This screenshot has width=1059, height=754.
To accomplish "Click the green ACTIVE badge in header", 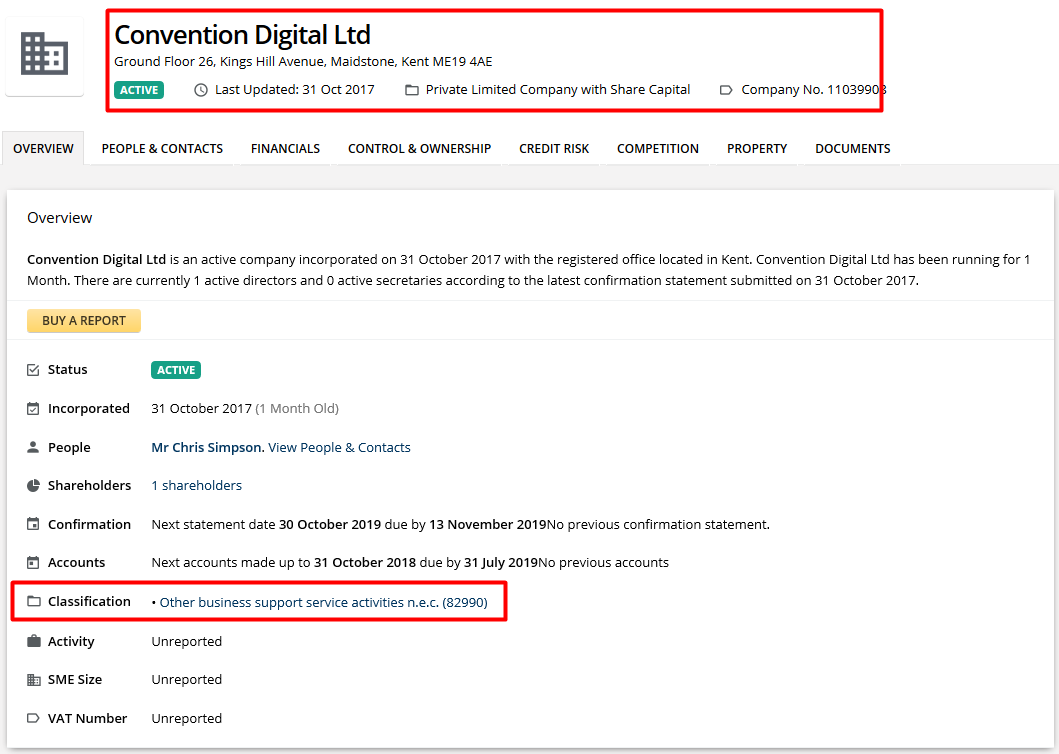I will (x=139, y=90).
